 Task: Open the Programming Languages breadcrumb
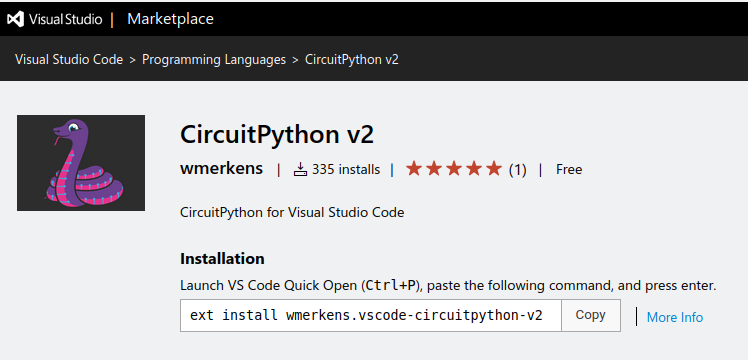pos(214,60)
